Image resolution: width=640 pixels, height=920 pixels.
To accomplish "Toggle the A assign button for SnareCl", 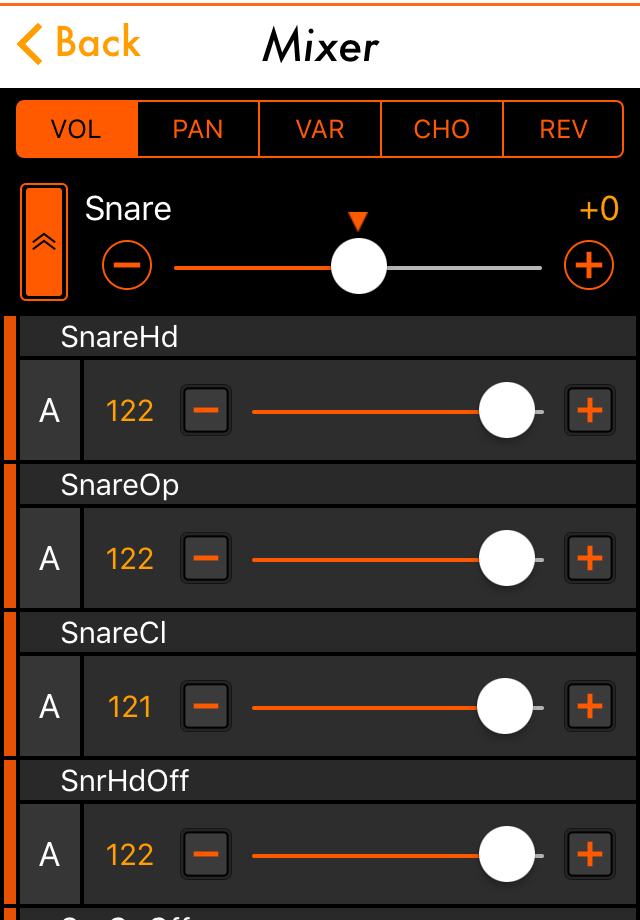I will click(x=47, y=706).
